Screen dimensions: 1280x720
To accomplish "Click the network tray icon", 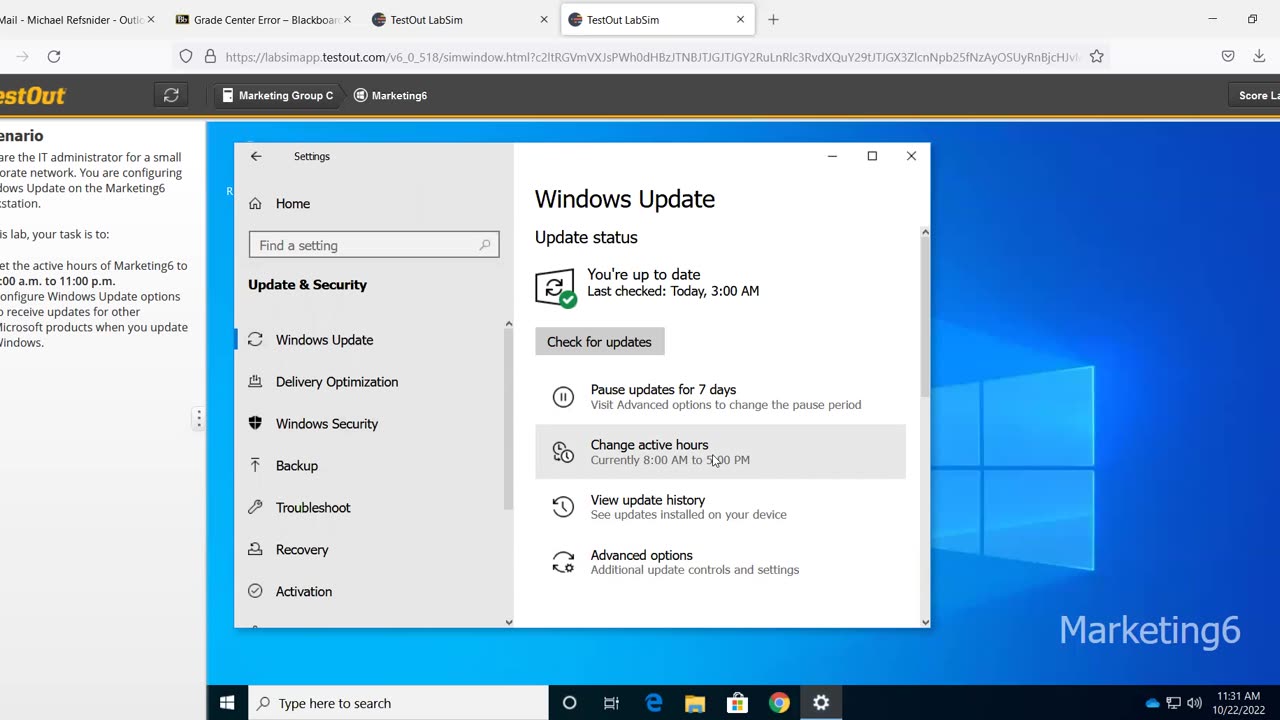I will pyautogui.click(x=1174, y=703).
